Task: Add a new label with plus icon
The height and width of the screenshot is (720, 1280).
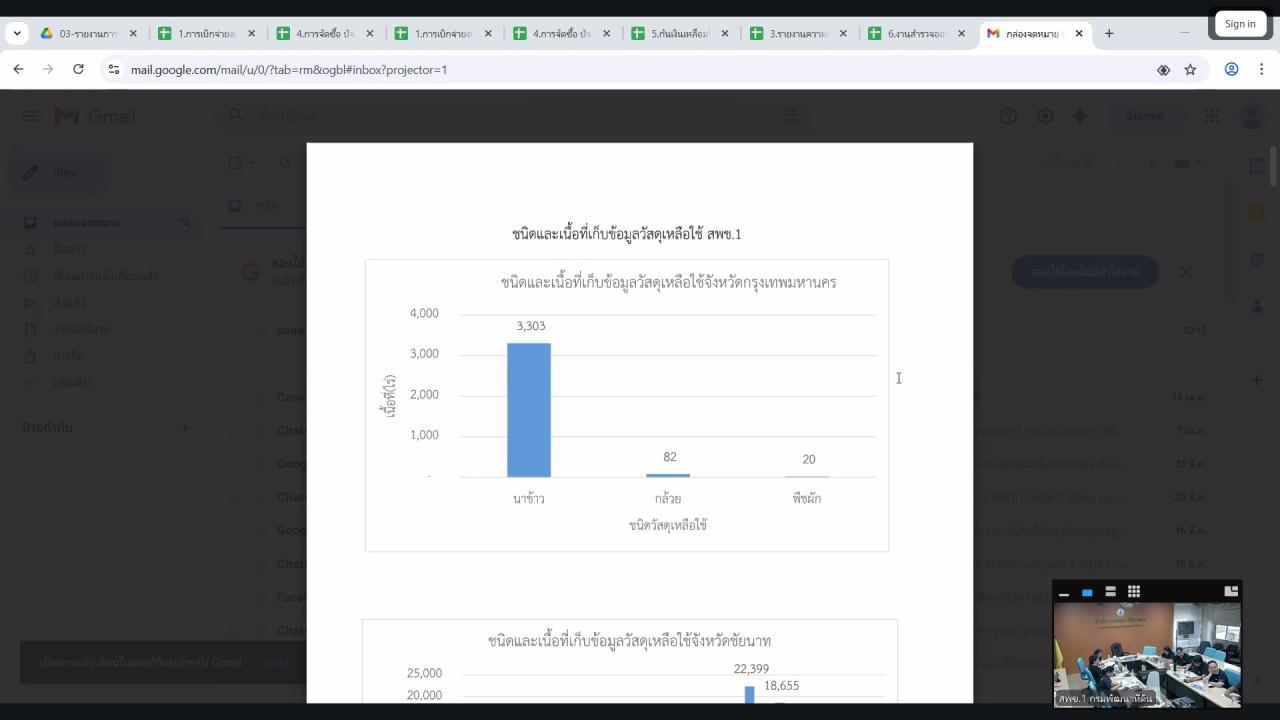Action: [184, 428]
